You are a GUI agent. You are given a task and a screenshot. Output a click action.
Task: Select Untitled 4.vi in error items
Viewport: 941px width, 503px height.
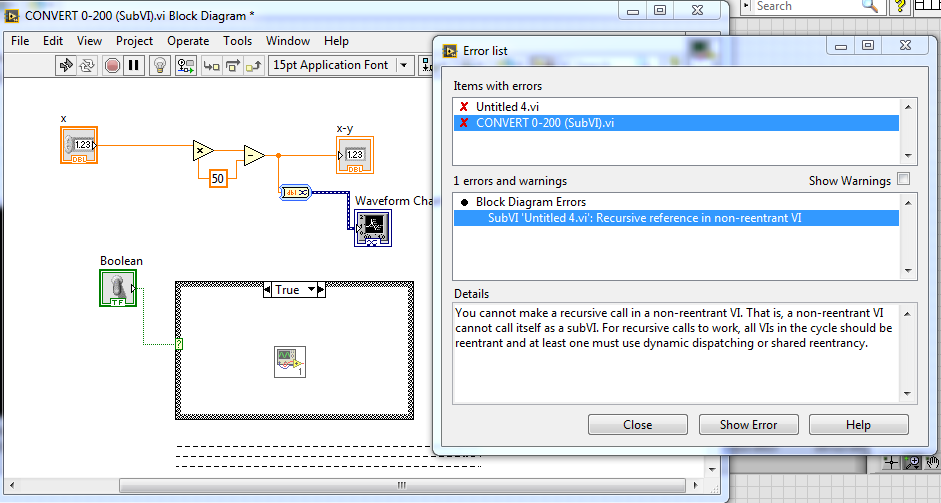(x=676, y=106)
